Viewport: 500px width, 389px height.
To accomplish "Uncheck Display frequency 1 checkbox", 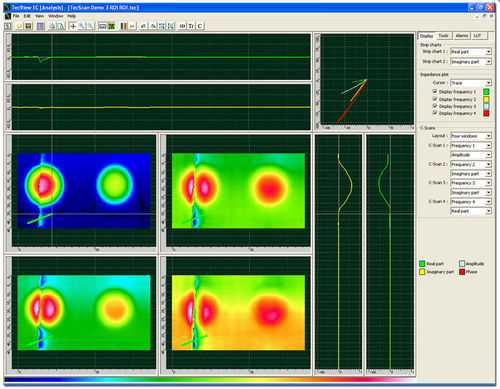I will [x=435, y=91].
